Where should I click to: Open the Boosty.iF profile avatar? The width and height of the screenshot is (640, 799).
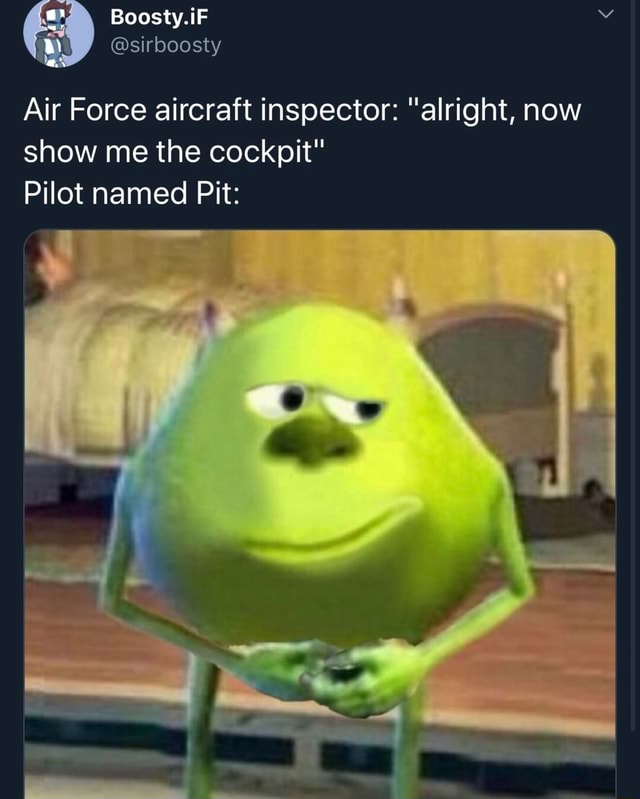coord(58,33)
